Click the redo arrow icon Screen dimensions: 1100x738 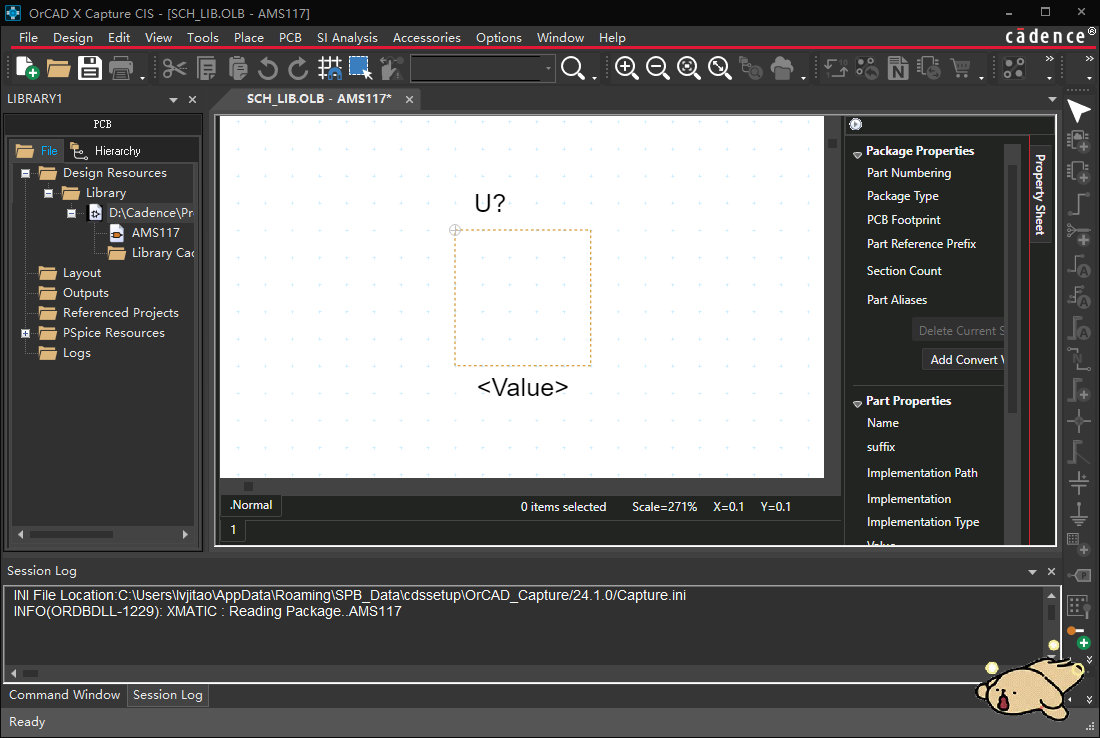[298, 68]
